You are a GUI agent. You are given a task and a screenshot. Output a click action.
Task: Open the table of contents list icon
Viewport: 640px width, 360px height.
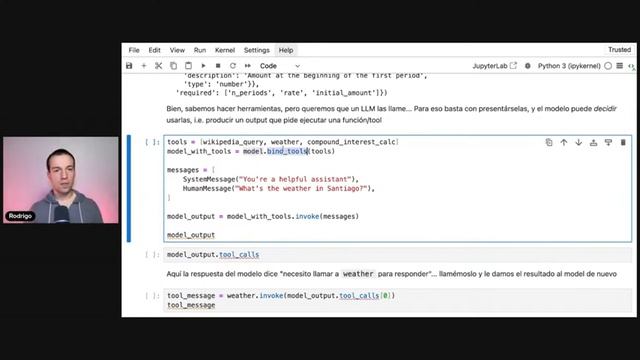pyautogui.click(x=620, y=66)
